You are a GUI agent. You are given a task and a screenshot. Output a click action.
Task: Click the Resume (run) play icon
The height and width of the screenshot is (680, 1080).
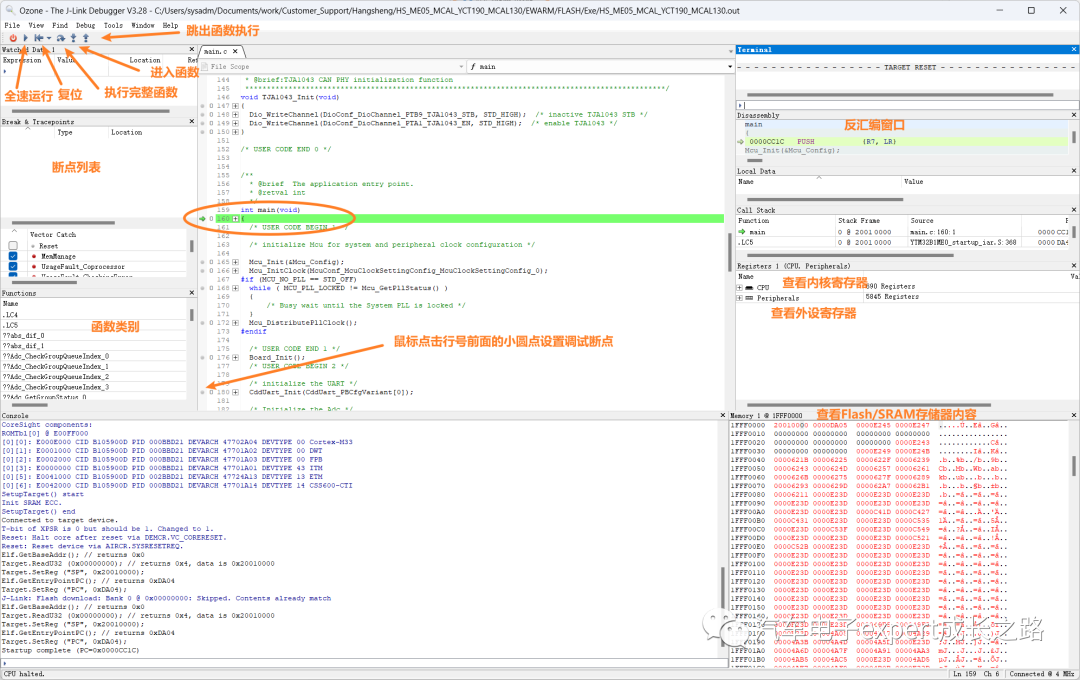25,39
